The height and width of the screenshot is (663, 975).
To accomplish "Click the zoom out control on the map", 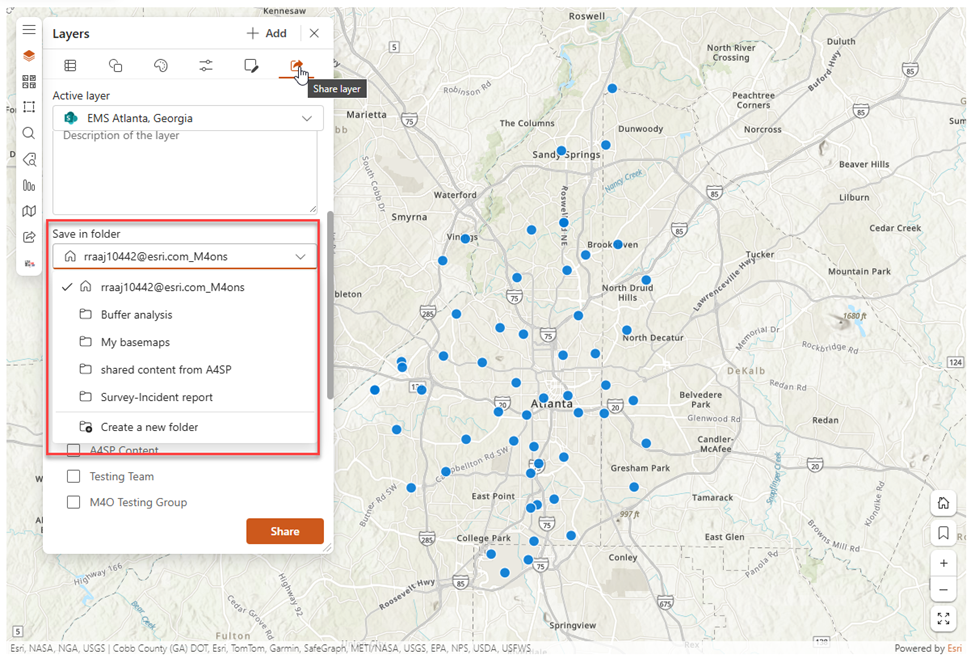I will (x=943, y=589).
